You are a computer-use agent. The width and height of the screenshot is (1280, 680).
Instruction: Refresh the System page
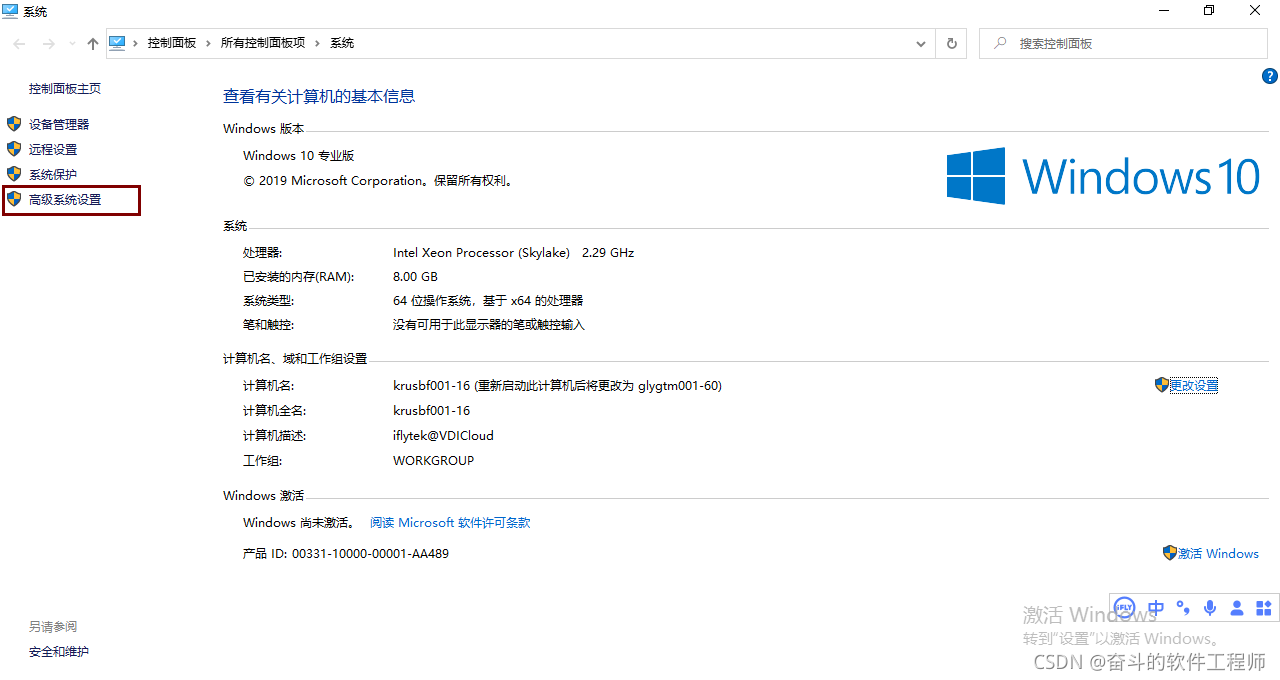point(951,44)
